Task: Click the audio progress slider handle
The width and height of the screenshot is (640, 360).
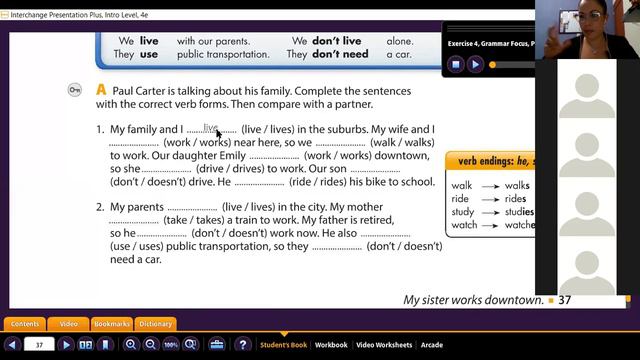Action: pos(493,64)
